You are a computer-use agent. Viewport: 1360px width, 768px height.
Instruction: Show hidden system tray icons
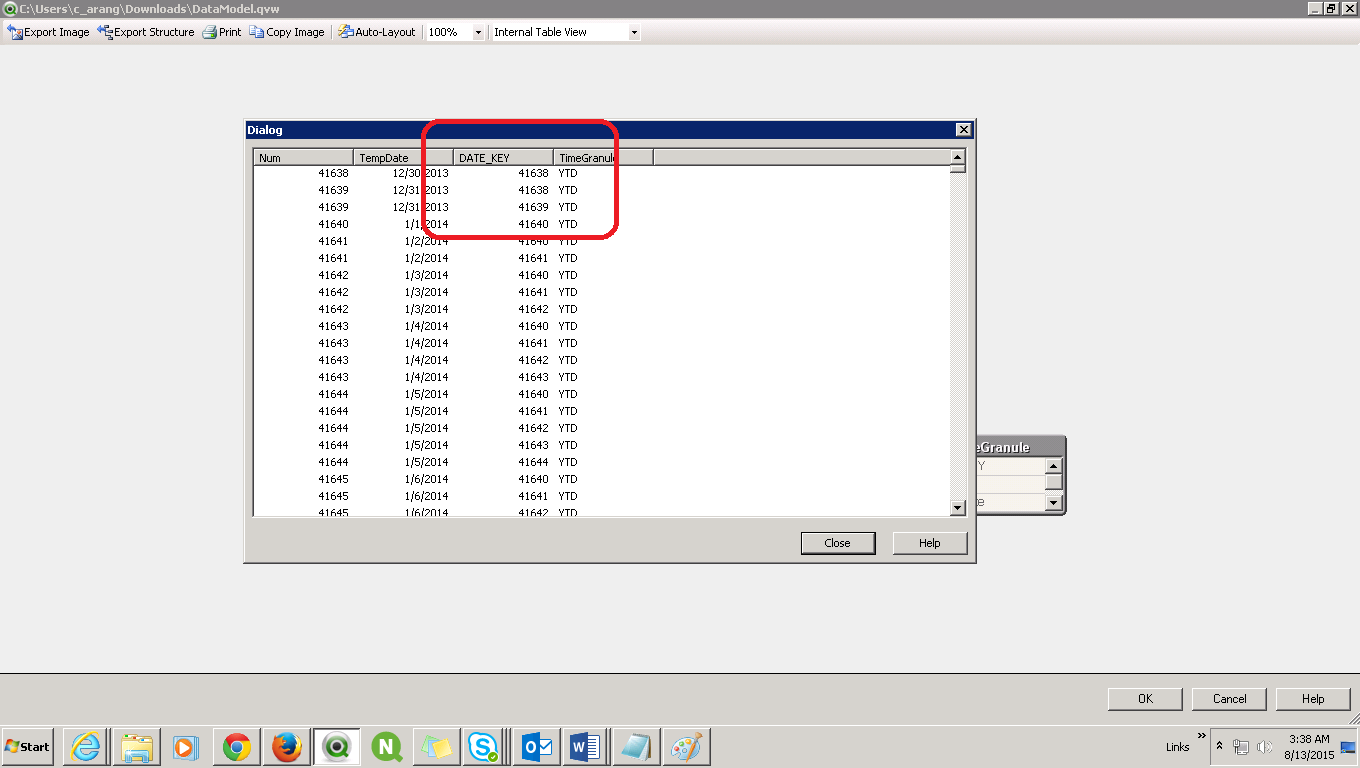(x=1219, y=746)
